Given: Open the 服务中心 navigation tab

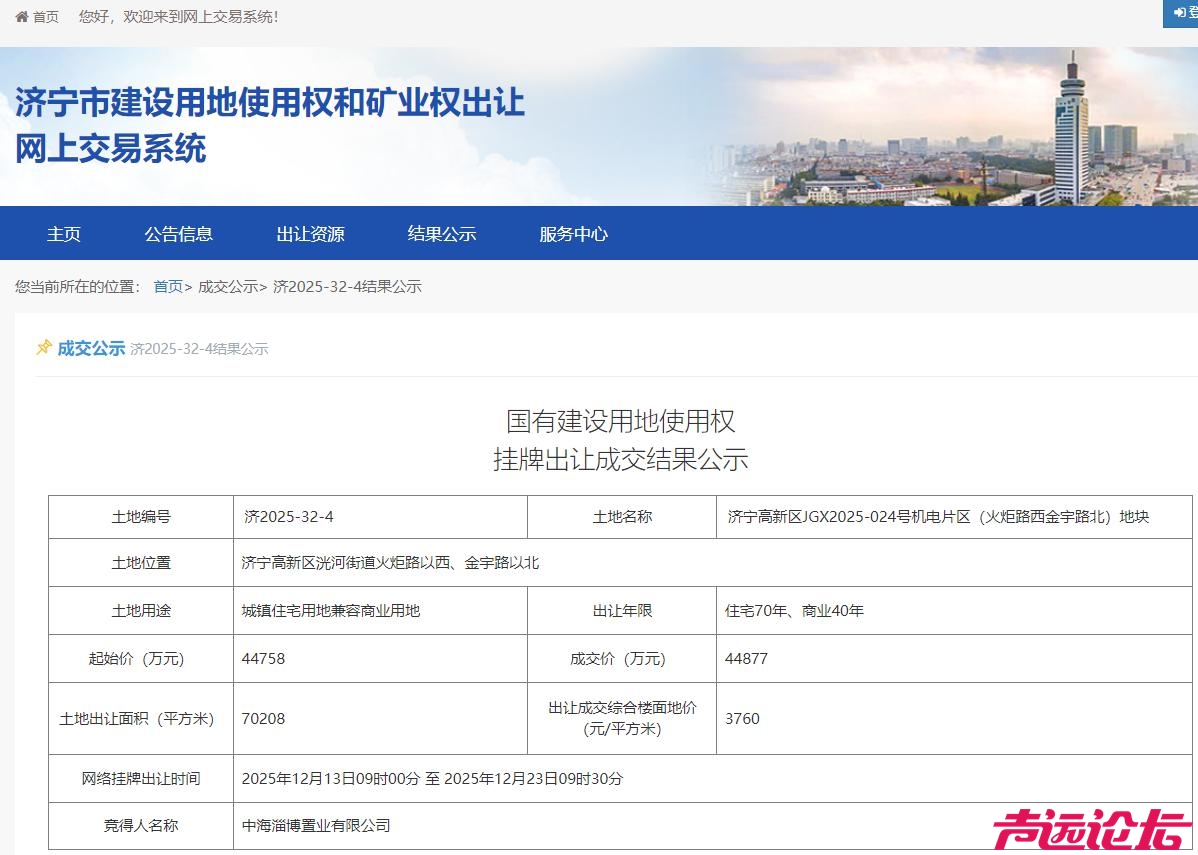Looking at the screenshot, I should 572,233.
